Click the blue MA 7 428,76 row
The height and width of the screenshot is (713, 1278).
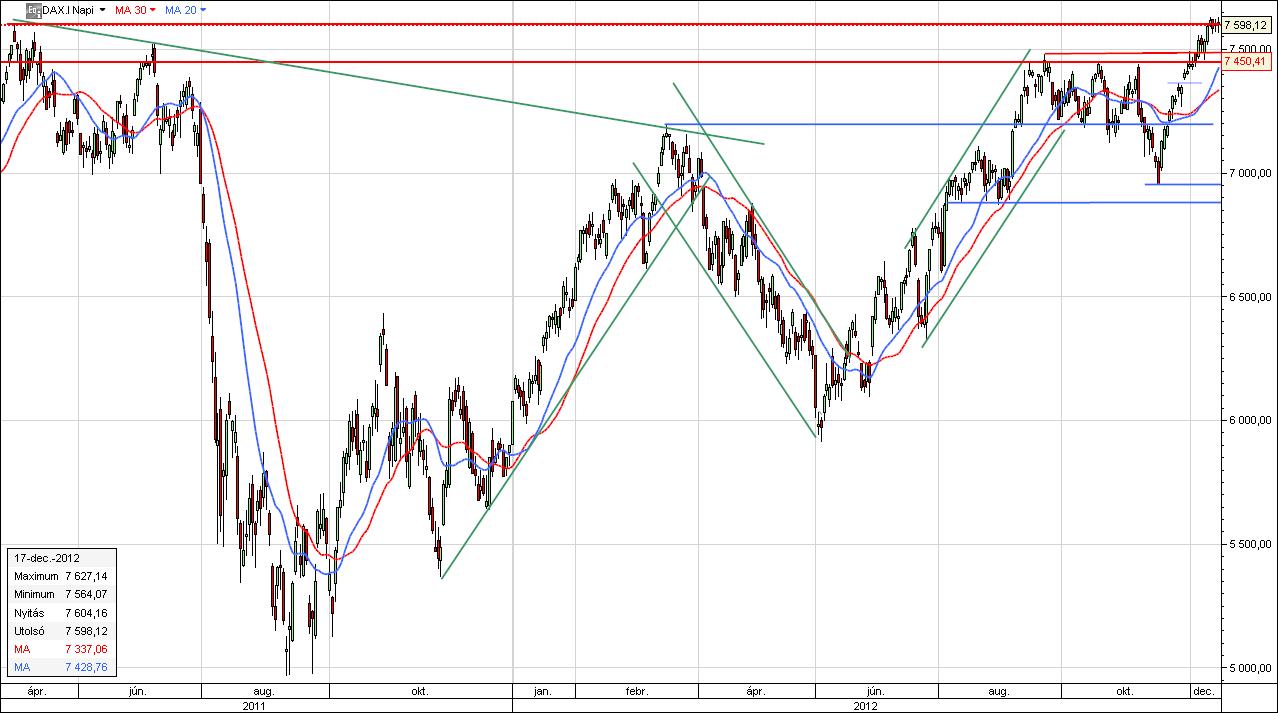pyautogui.click(x=61, y=667)
